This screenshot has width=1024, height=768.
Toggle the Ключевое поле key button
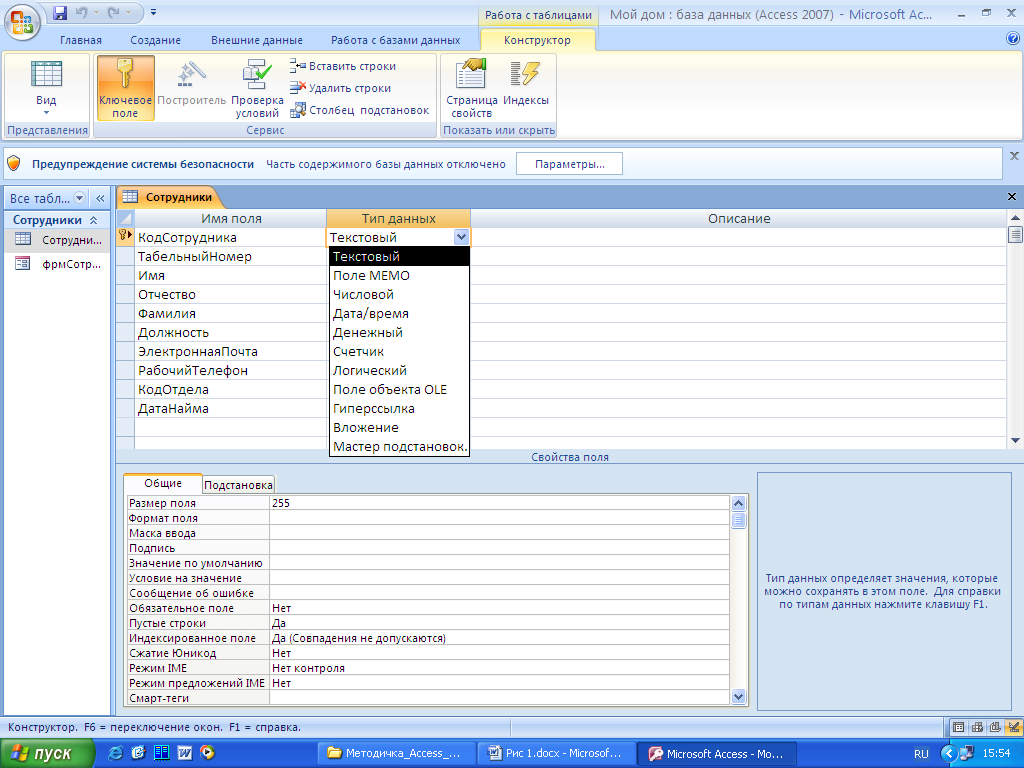(125, 88)
